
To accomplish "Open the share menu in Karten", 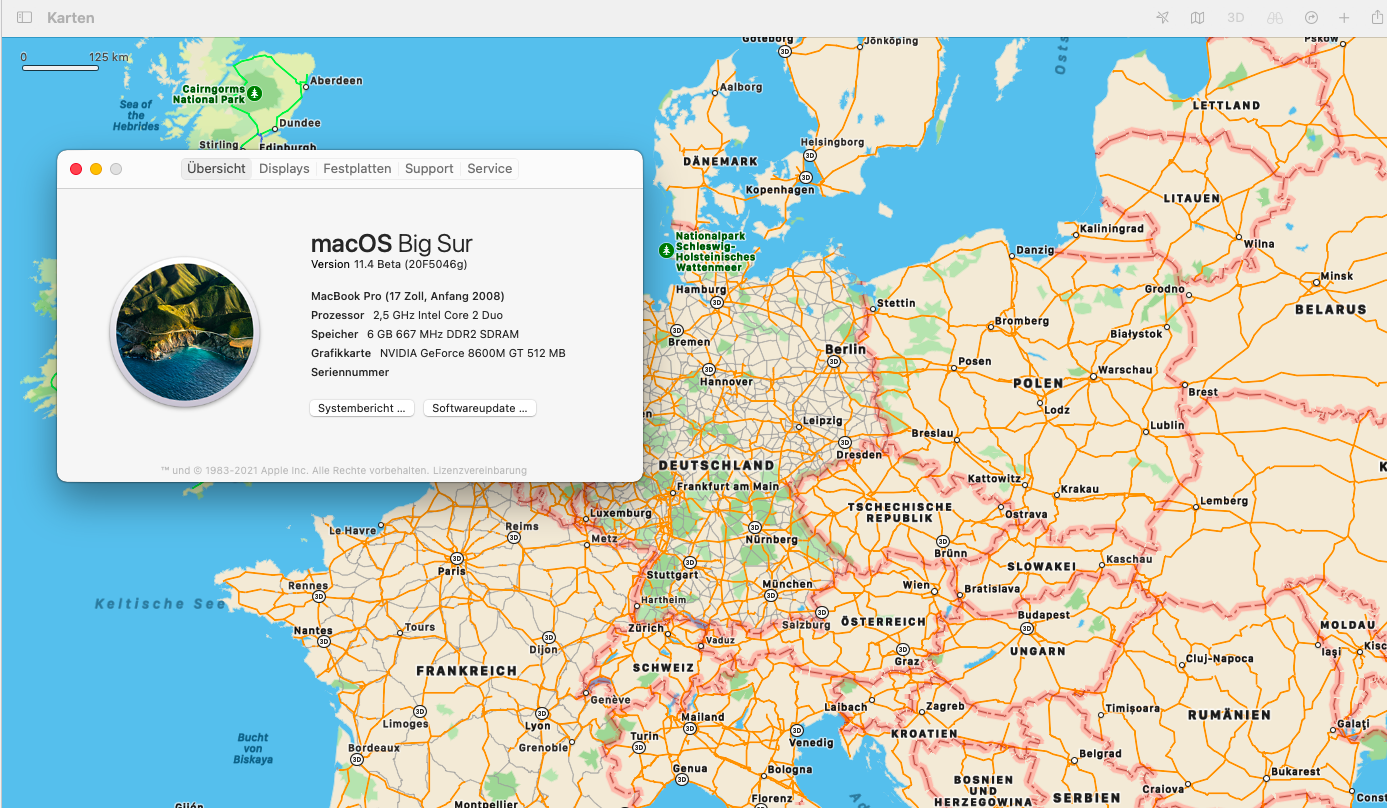I will [x=1377, y=17].
